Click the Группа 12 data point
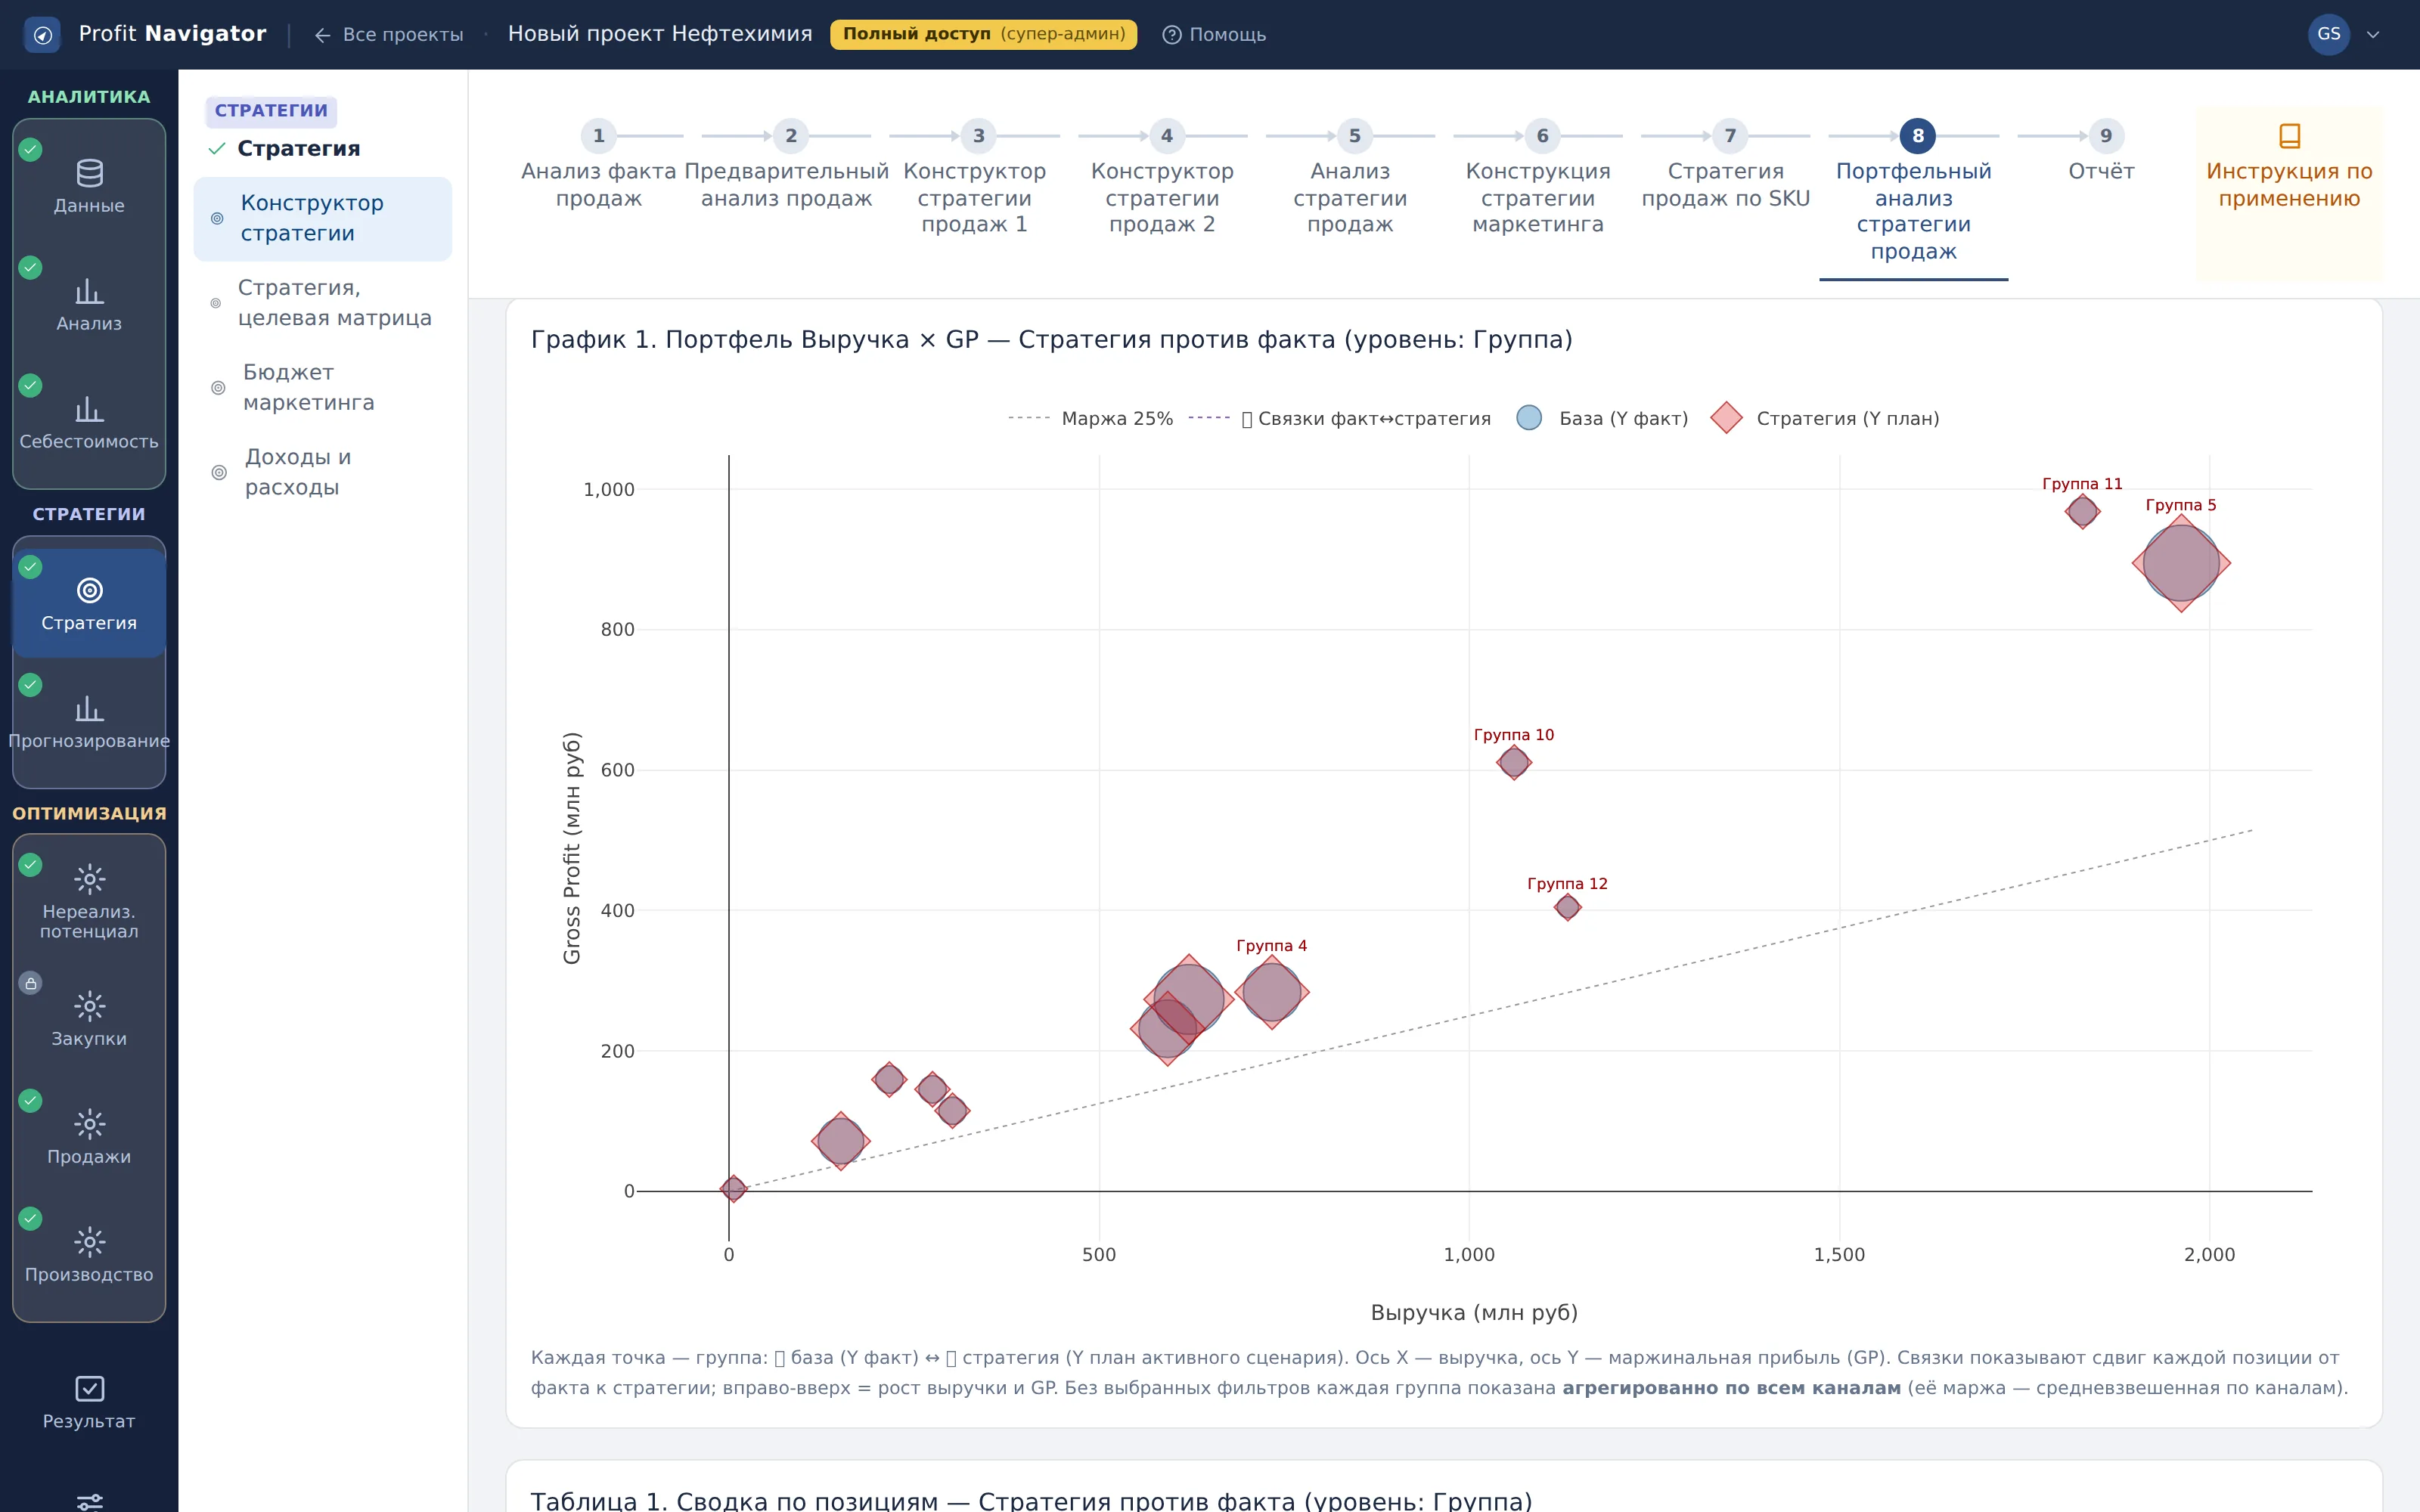 pos(1567,907)
